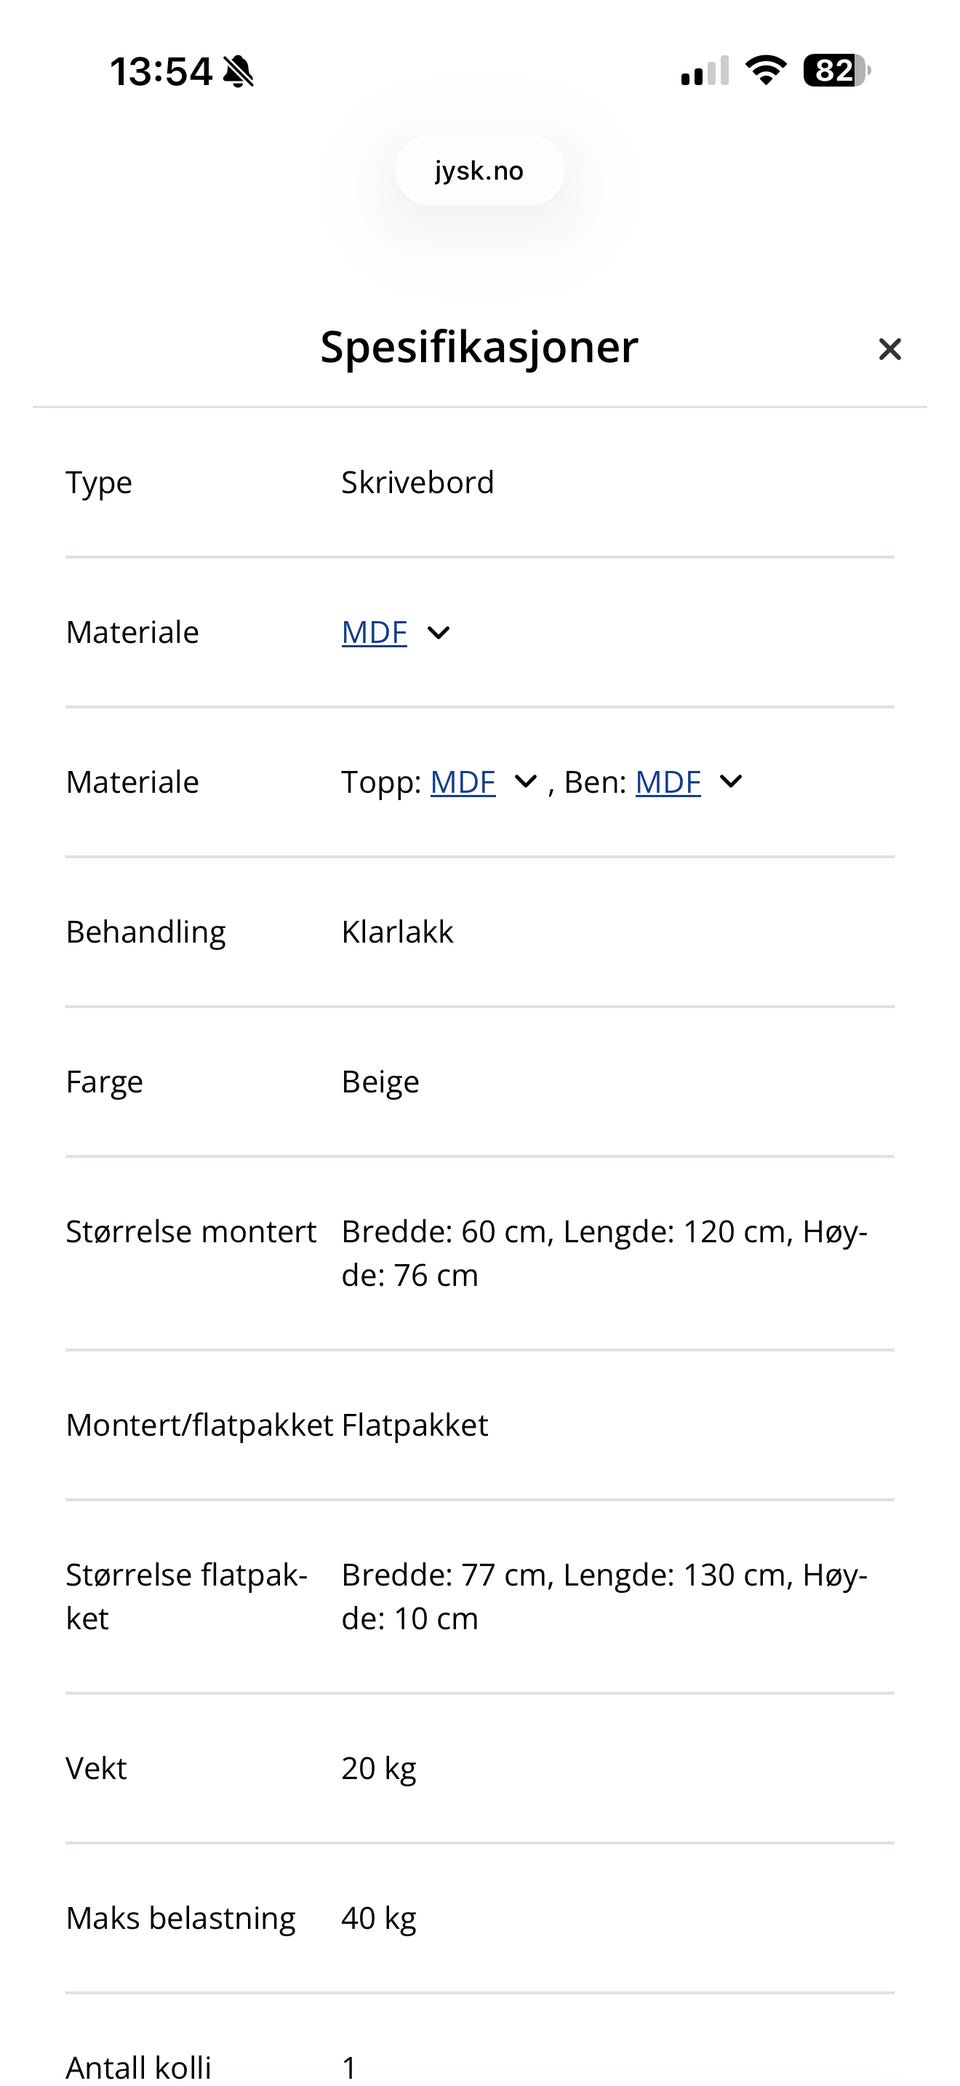Close the Spesifikasjoner panel
Image resolution: width=960 pixels, height=2086 pixels.
[x=889, y=349]
